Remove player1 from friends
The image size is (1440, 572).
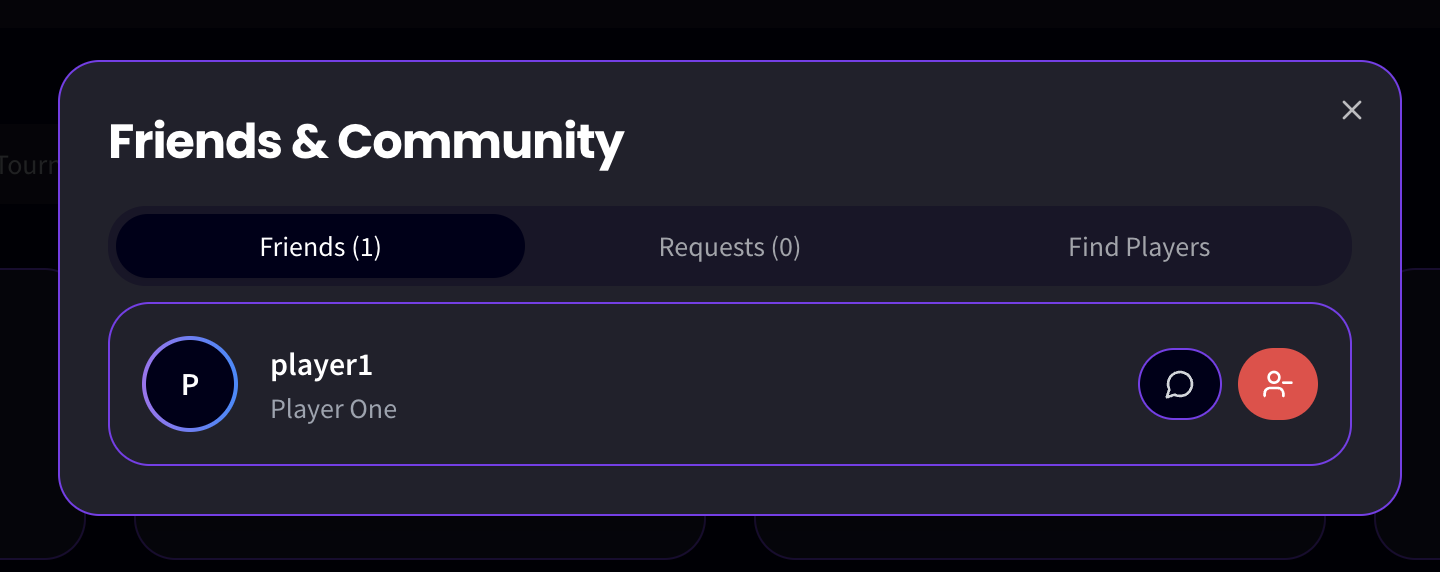1277,384
